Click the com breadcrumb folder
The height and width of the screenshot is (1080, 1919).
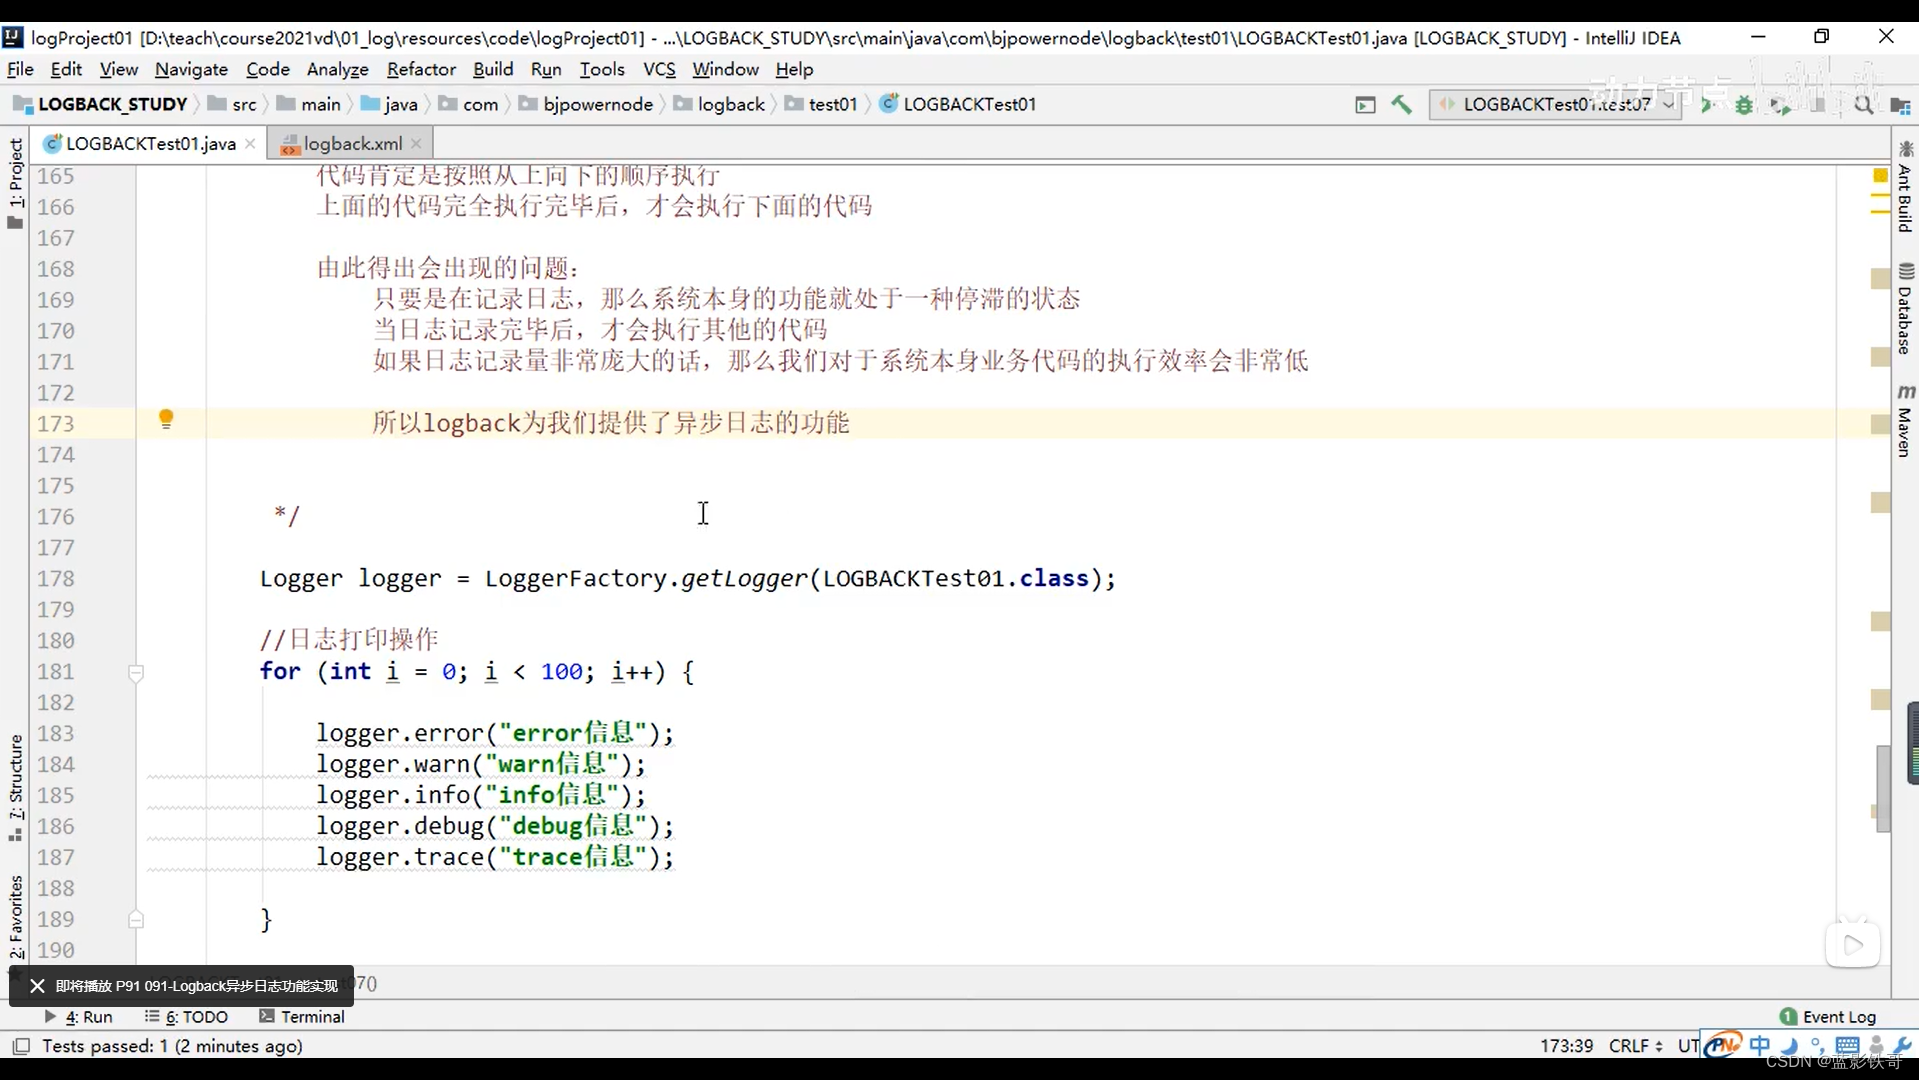tap(469, 104)
